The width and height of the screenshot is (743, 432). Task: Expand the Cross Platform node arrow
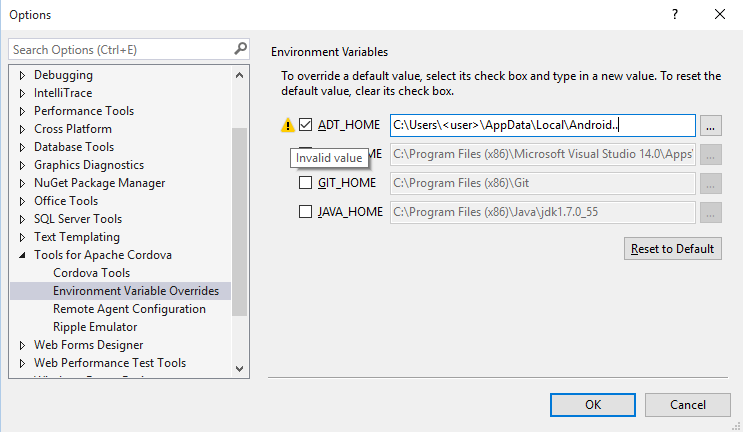tap(22, 129)
